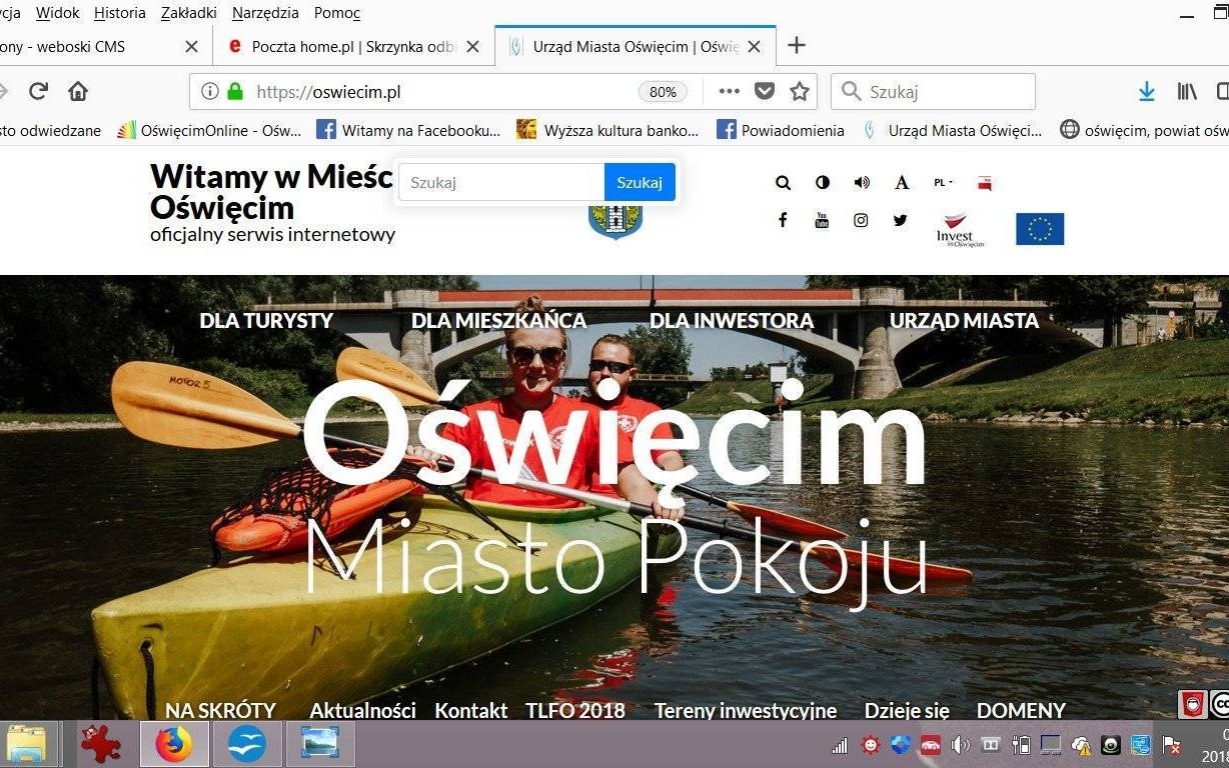Open the Twitter icon

pyautogui.click(x=900, y=220)
